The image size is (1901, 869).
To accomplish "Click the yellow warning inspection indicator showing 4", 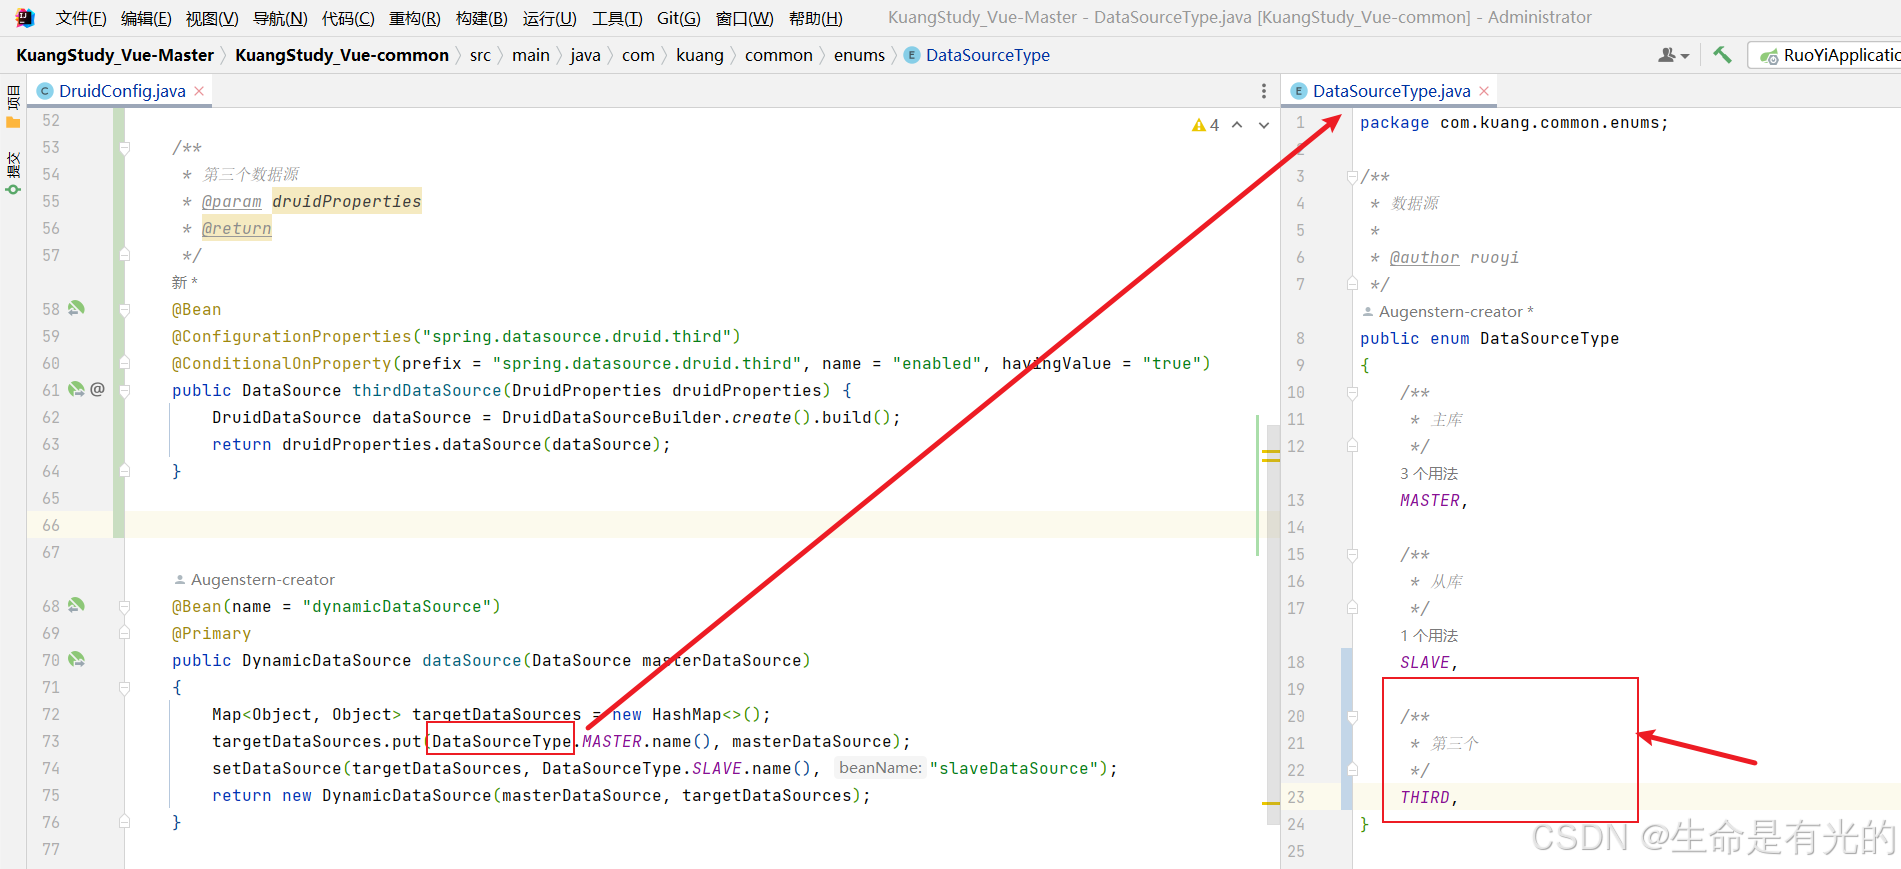I will [1205, 125].
